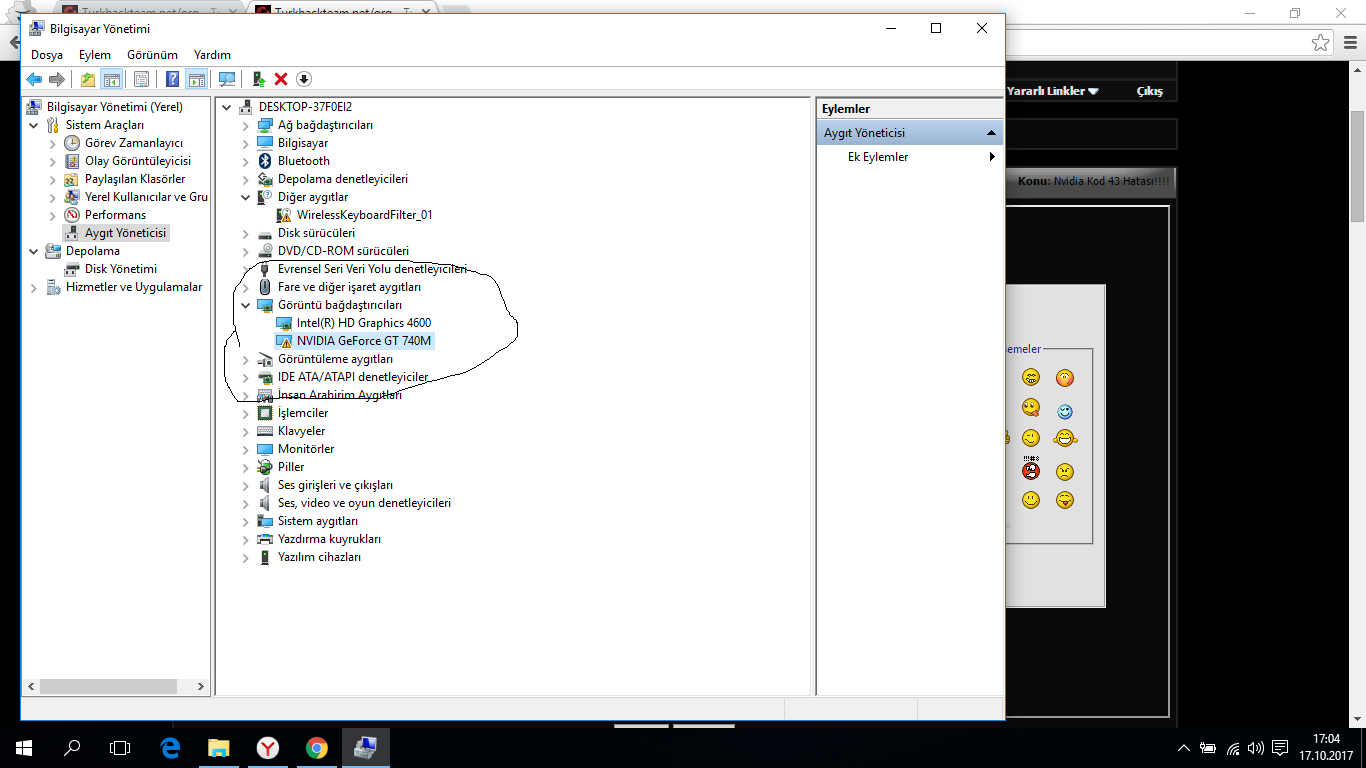Viewport: 1366px width, 768px height.
Task: Expand Ağ bağdaştırıcıları node
Action: pos(246,125)
